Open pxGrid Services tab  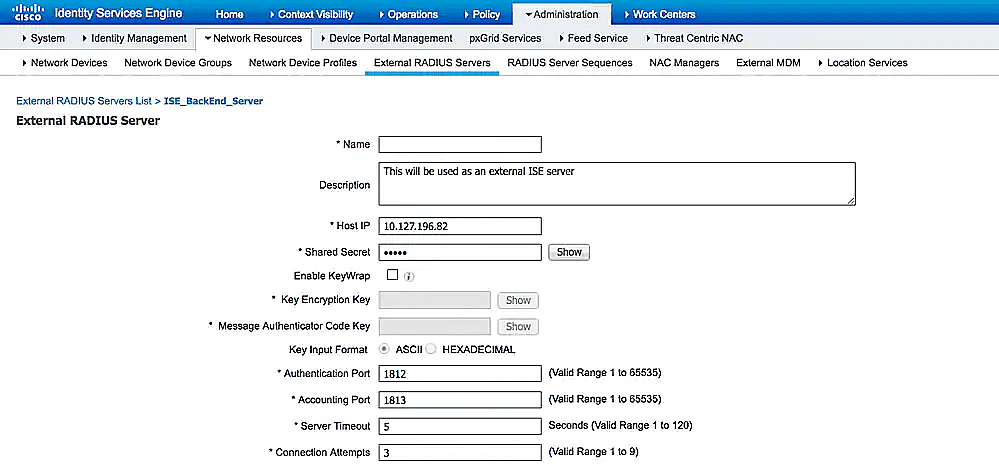tap(505, 38)
